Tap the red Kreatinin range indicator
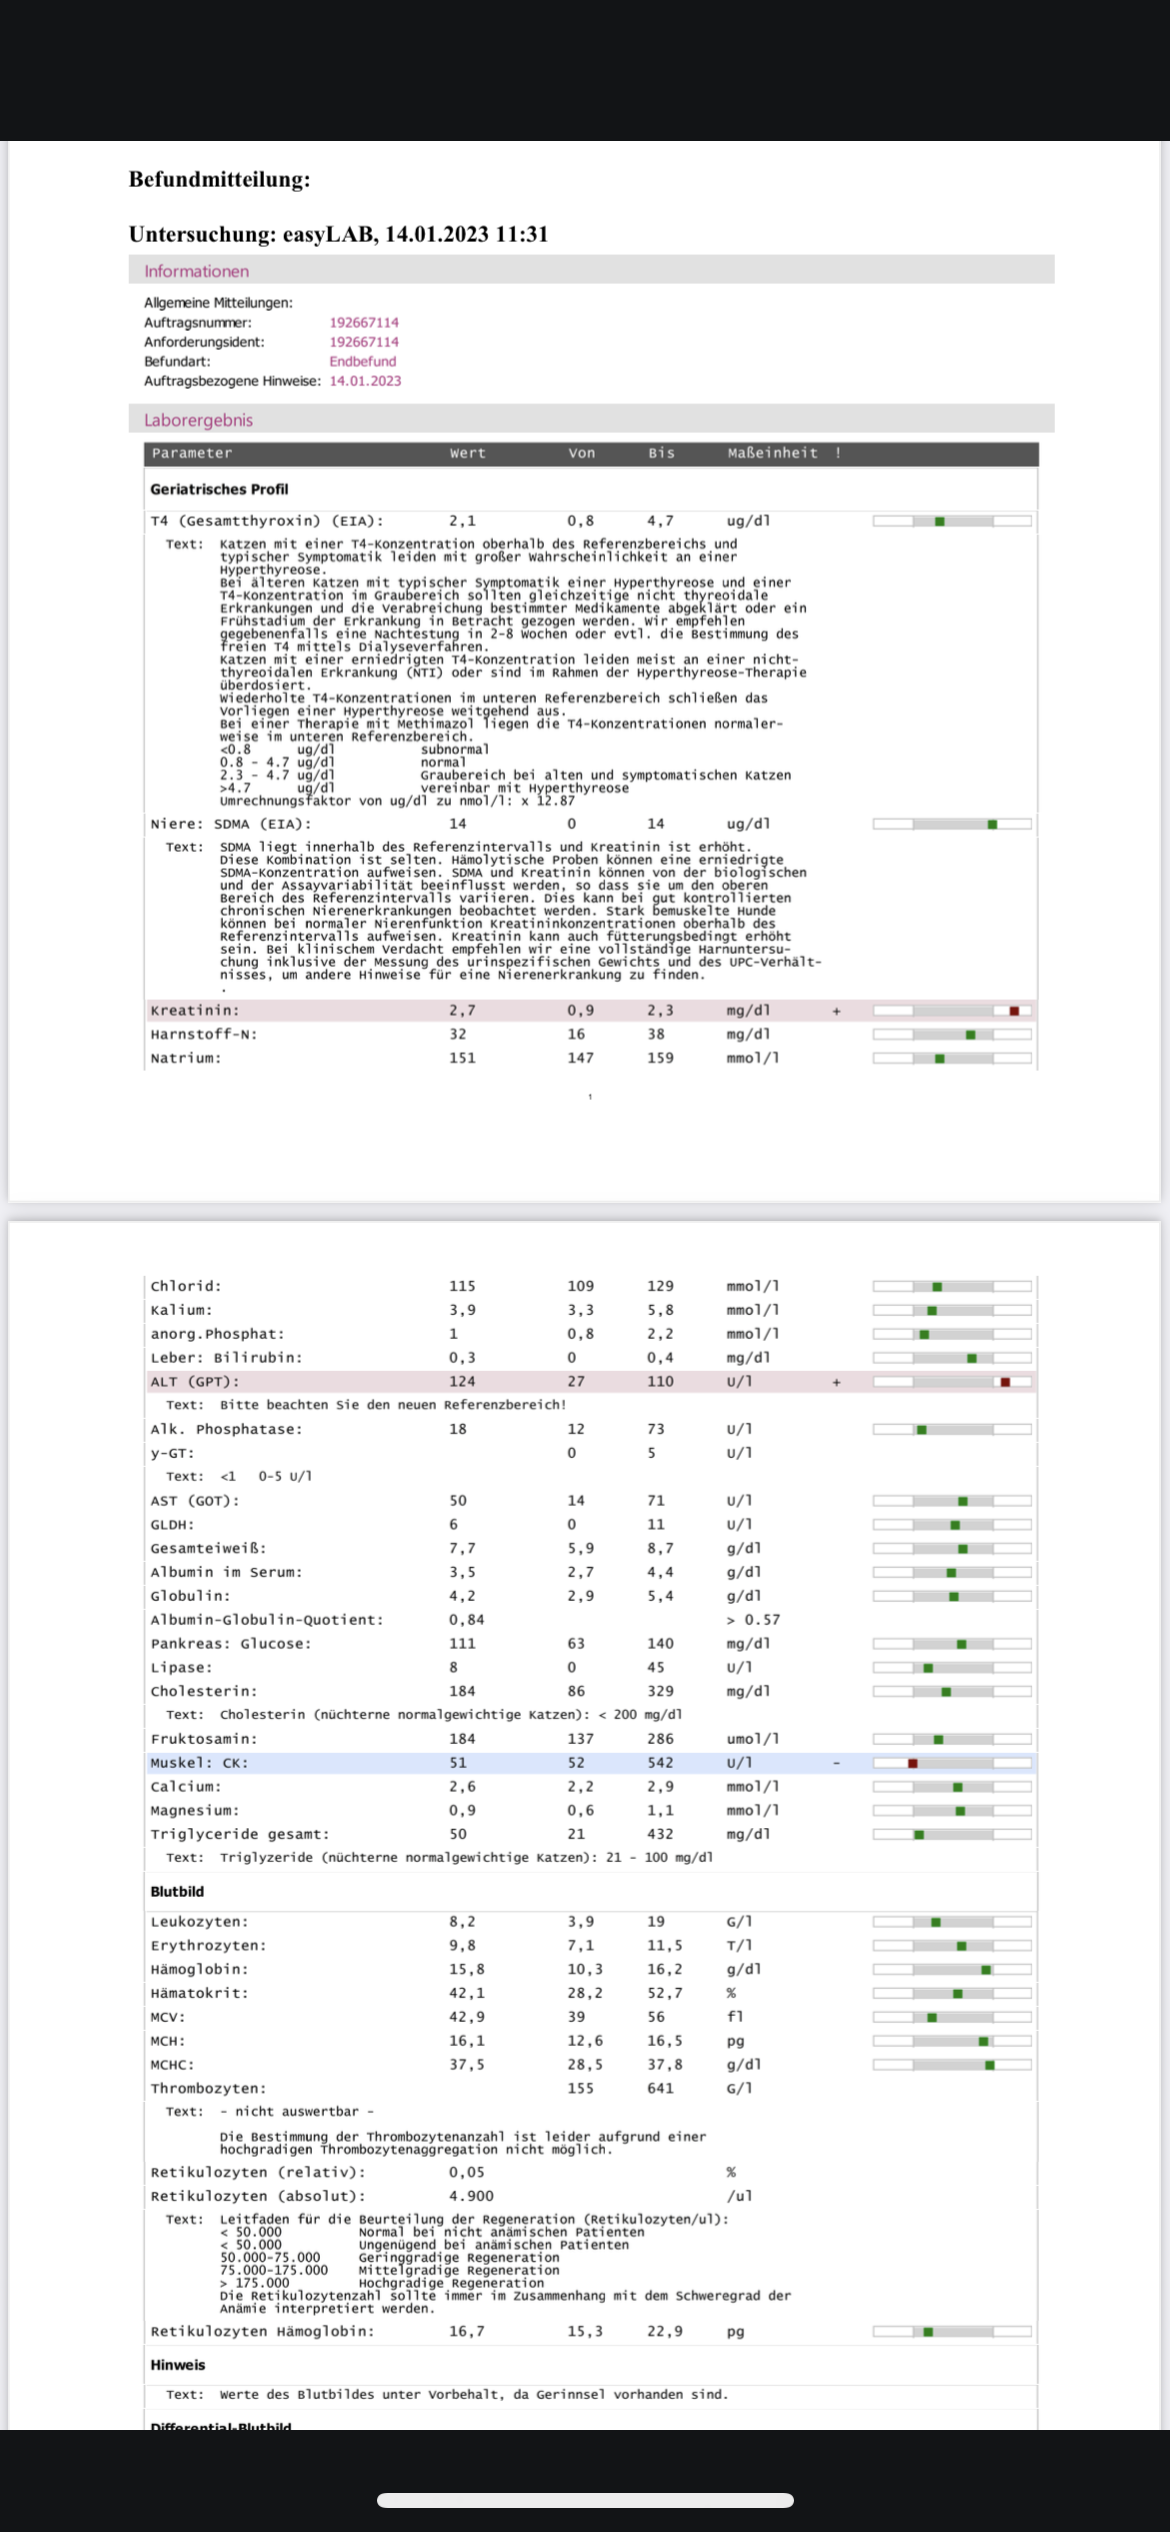The height and width of the screenshot is (2532, 1170). [1014, 1011]
